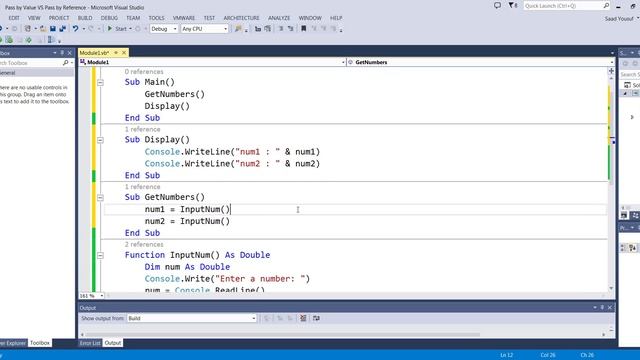Open the WINDOW menu
Image resolution: width=640 pixels, height=360 pixels.
(x=310, y=18)
